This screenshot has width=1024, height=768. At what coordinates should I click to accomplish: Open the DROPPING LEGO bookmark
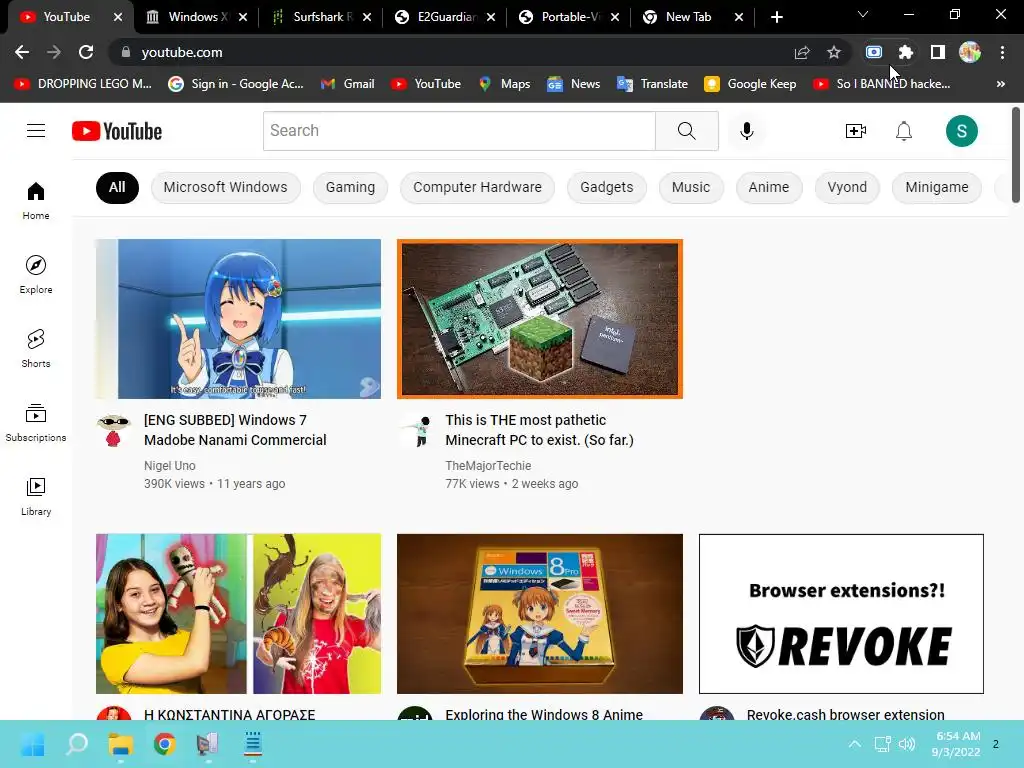coord(83,84)
